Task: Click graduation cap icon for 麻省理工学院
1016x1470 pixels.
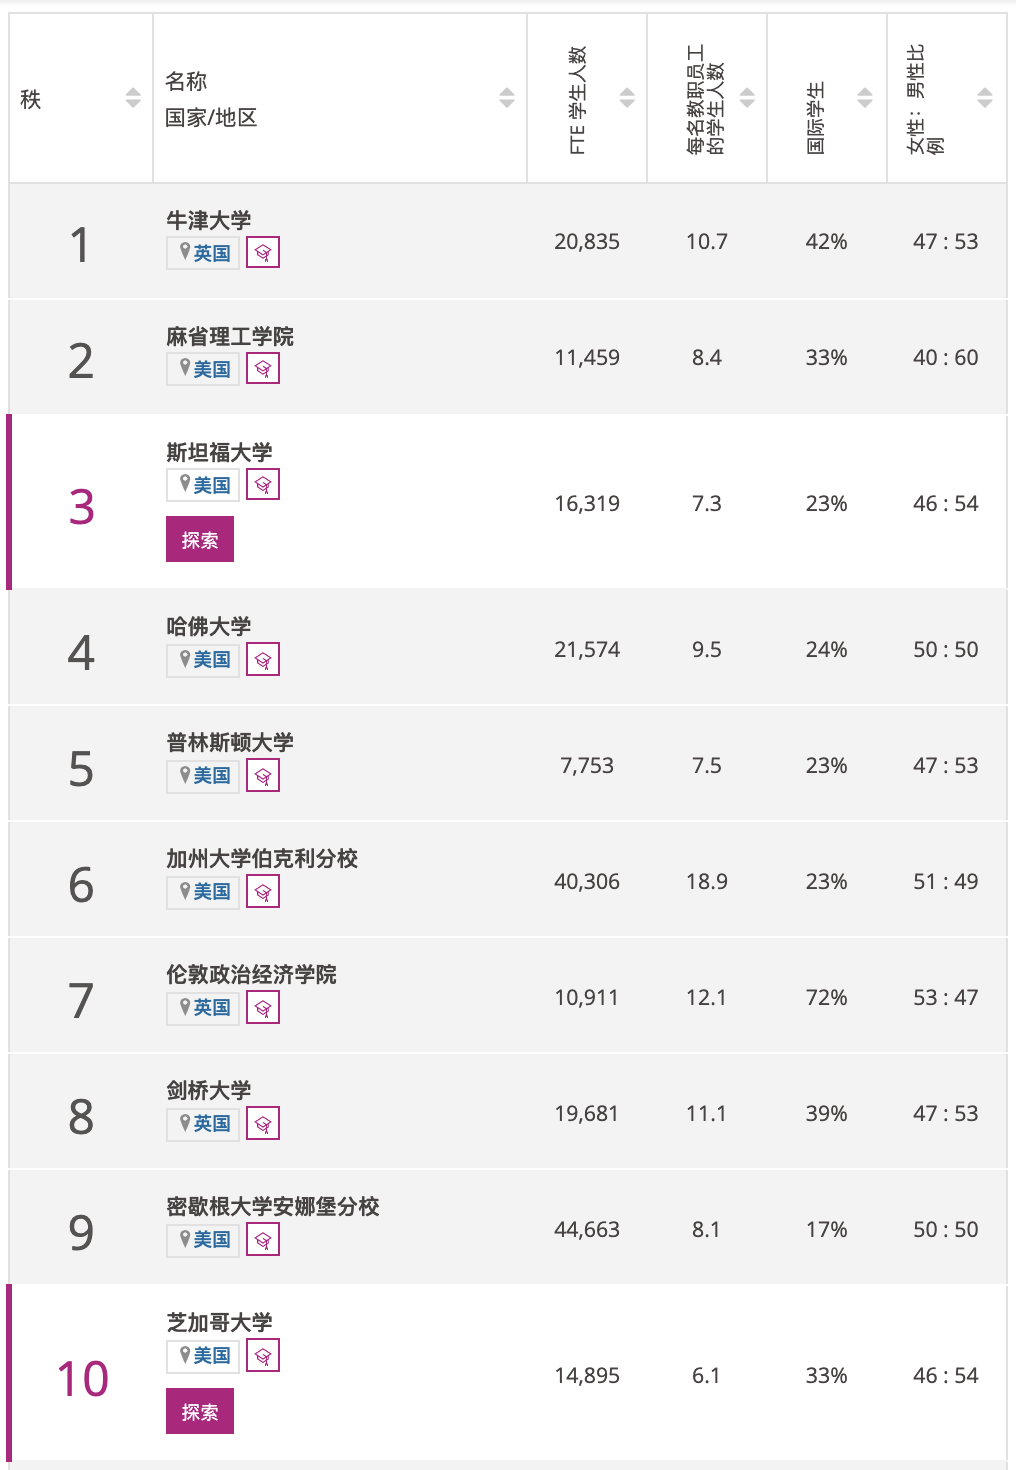Action: (263, 369)
